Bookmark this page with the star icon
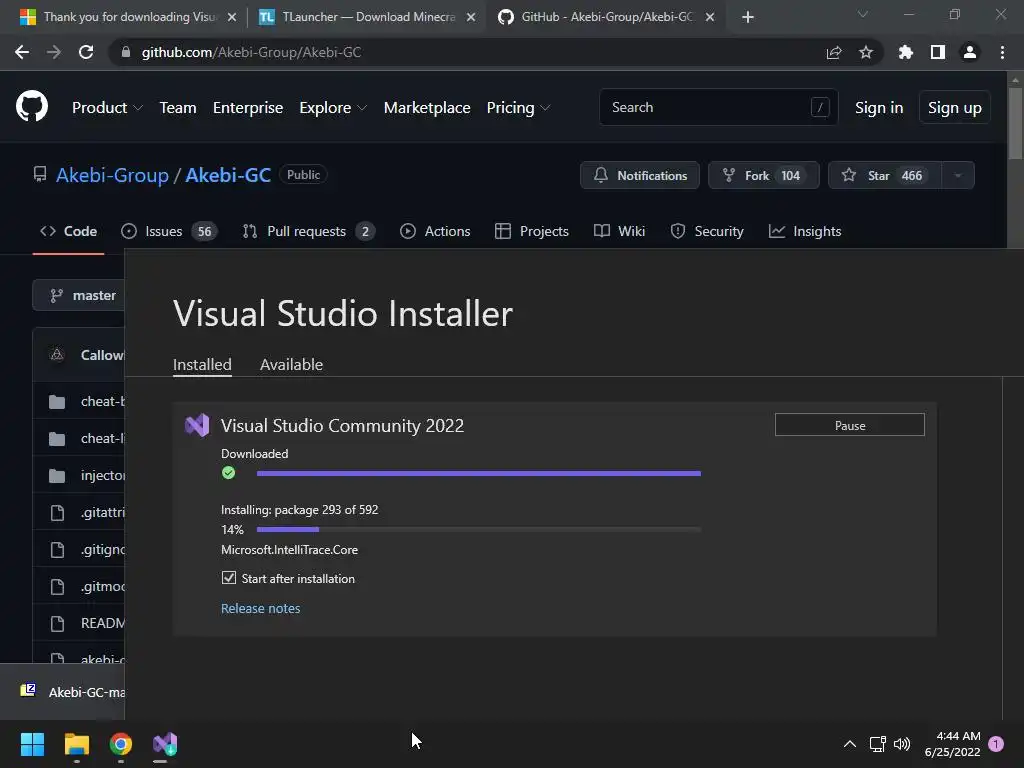The width and height of the screenshot is (1024, 768). pos(866,52)
